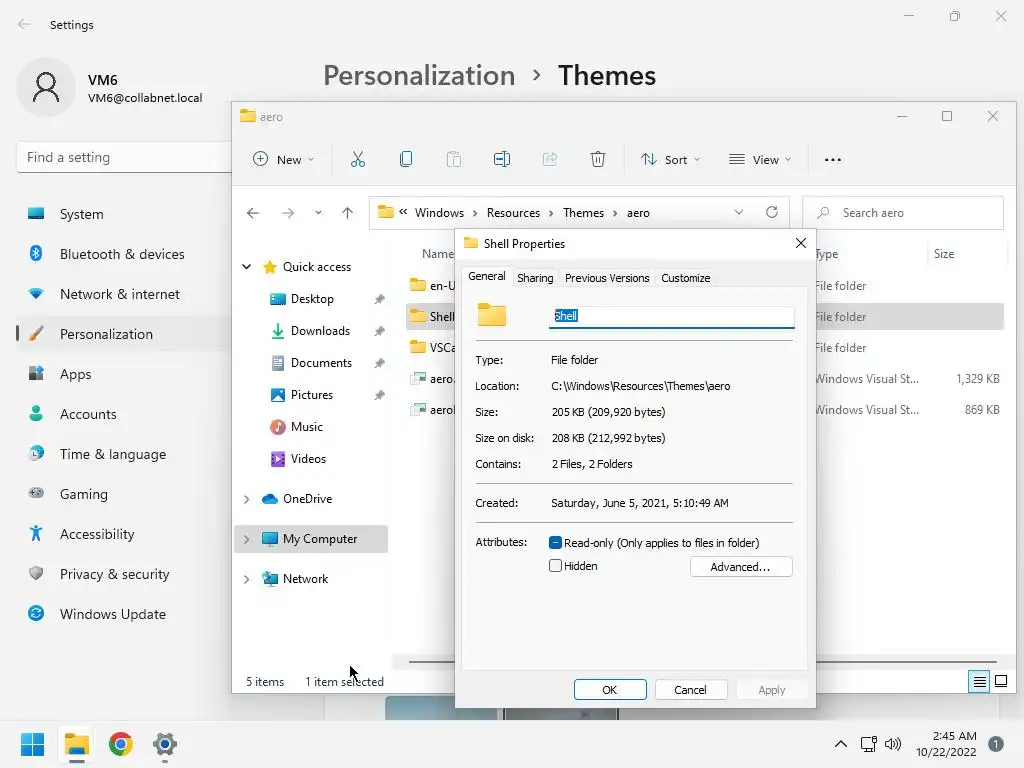This screenshot has height=768, width=1024.
Task: Click the taskbar clock and date
Action: pos(946,744)
